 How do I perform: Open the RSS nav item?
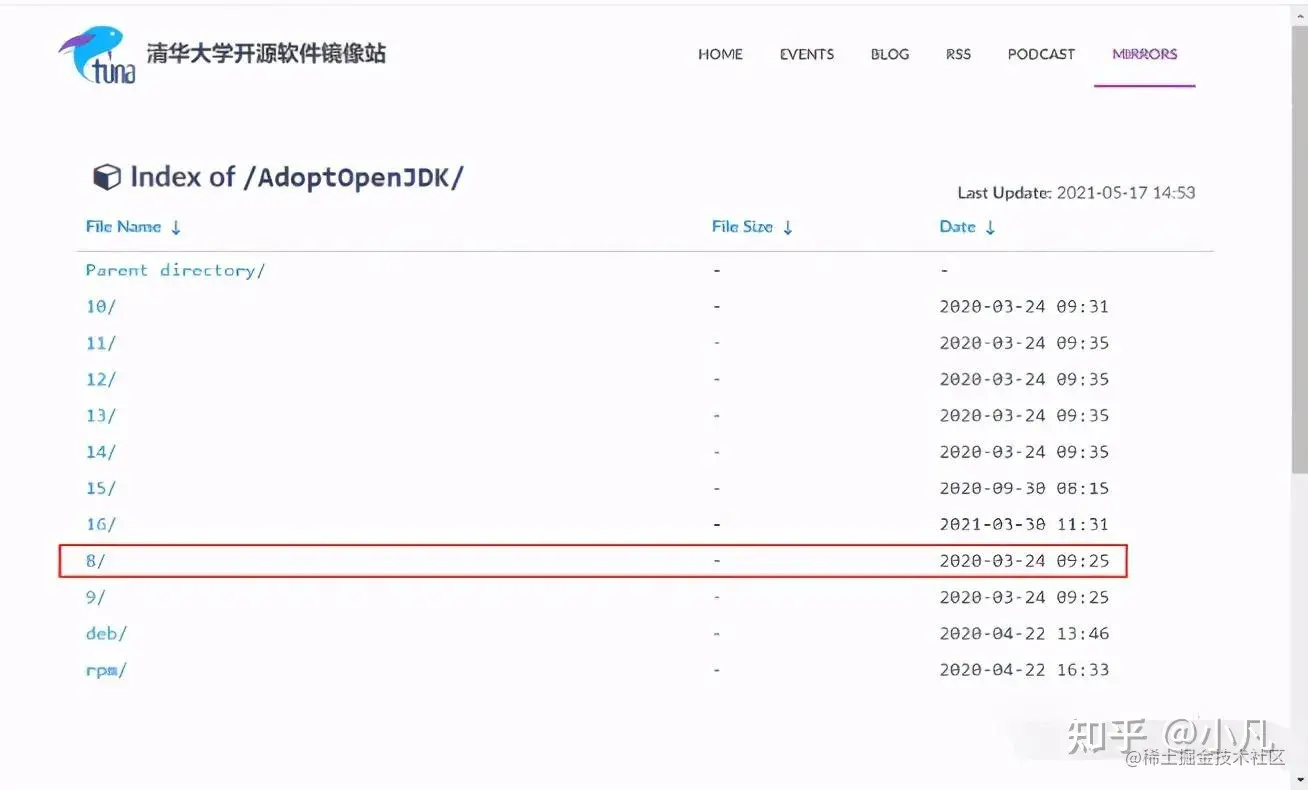[x=958, y=54]
